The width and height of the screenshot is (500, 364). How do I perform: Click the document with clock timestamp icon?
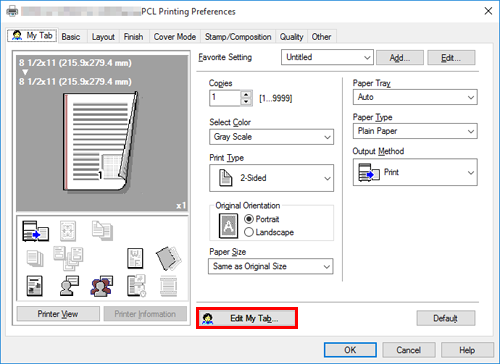(x=136, y=286)
